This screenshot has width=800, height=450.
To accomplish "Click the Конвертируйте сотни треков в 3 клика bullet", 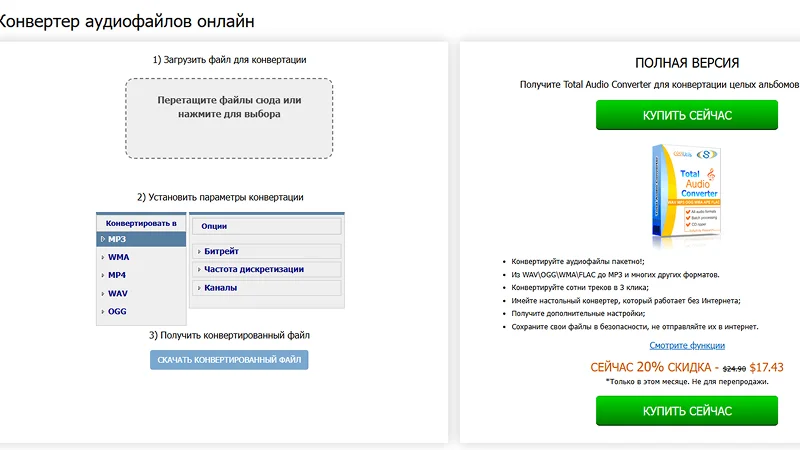I will point(580,287).
